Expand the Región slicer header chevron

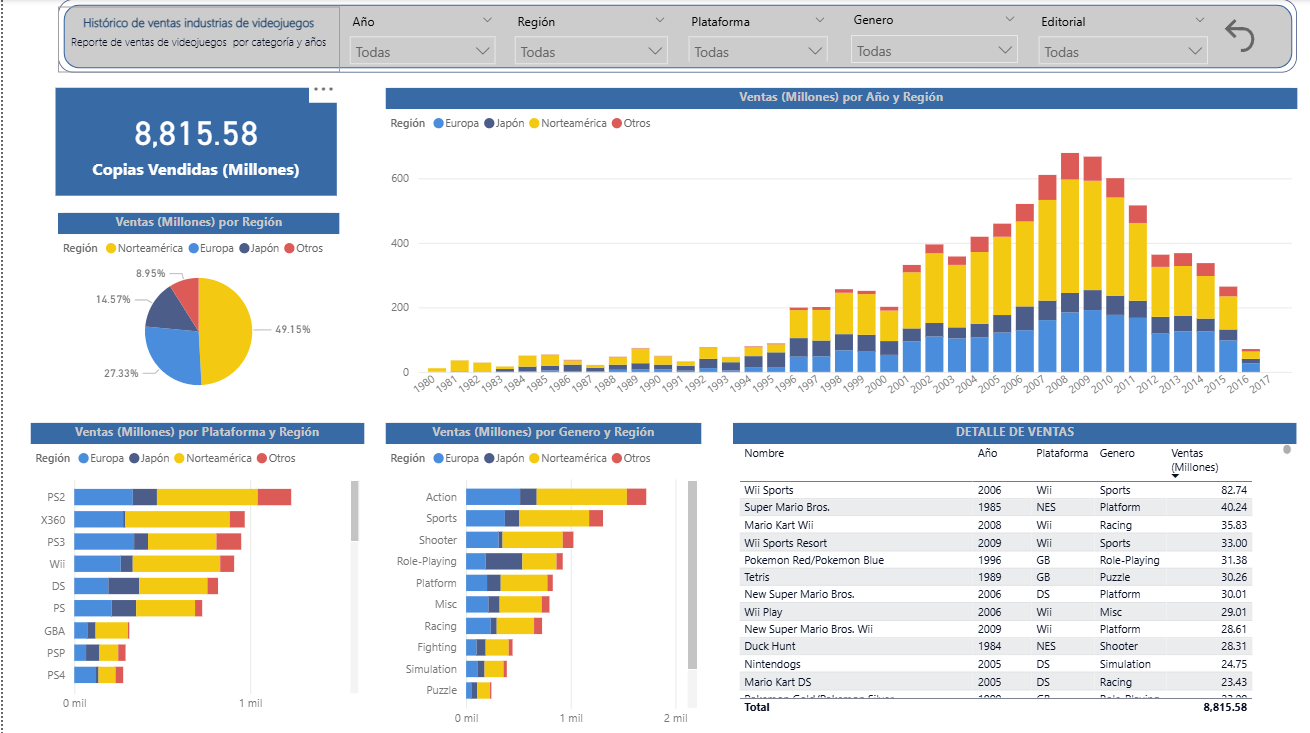coord(659,20)
